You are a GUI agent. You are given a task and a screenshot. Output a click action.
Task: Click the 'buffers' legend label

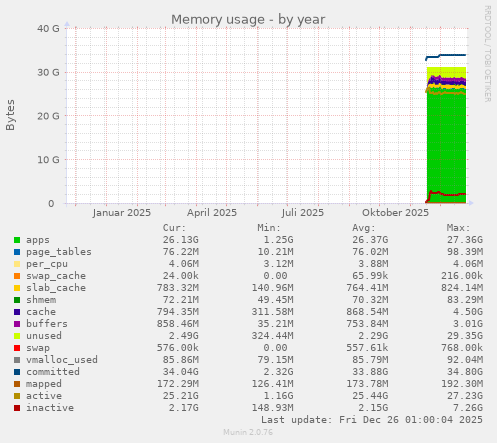point(47,324)
